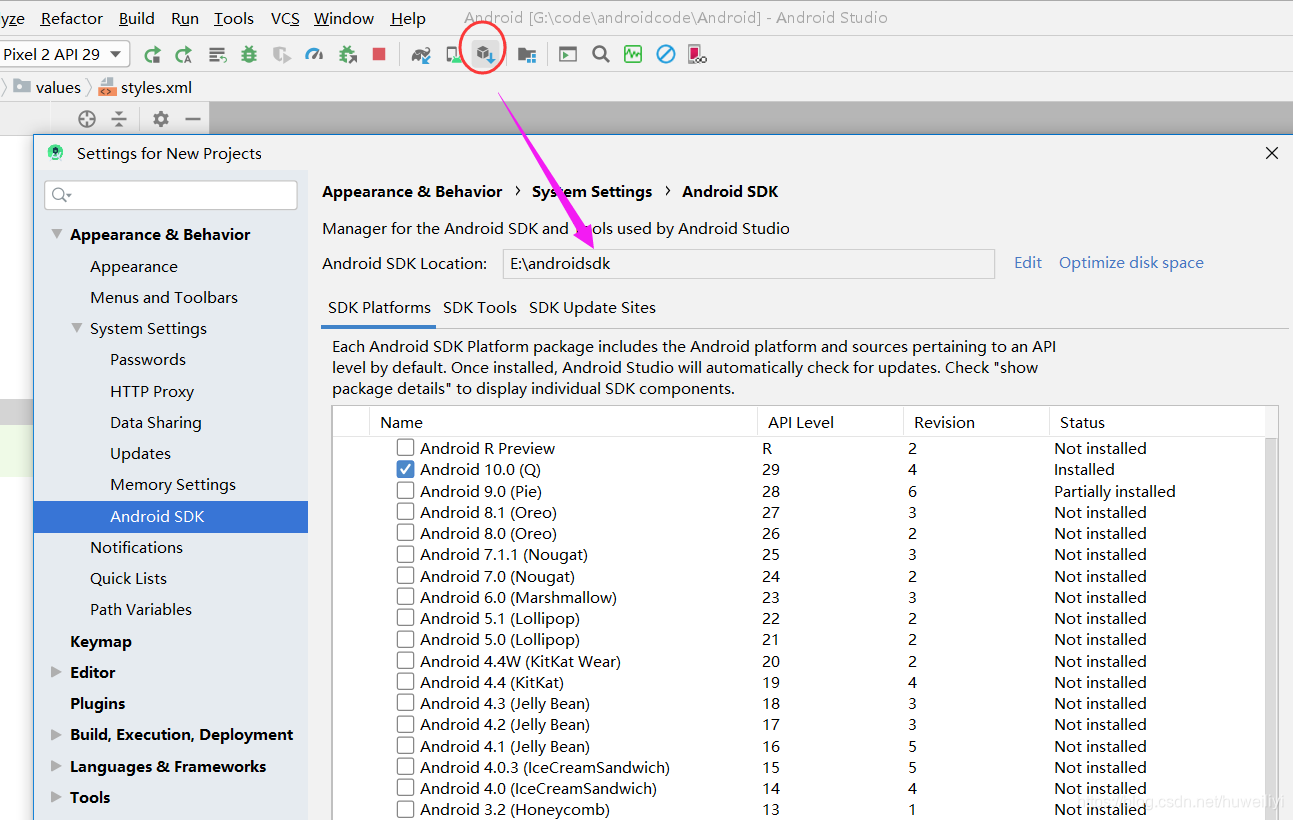Click the Status column header
Screen dimensions: 1293x820
tap(1156, 422)
